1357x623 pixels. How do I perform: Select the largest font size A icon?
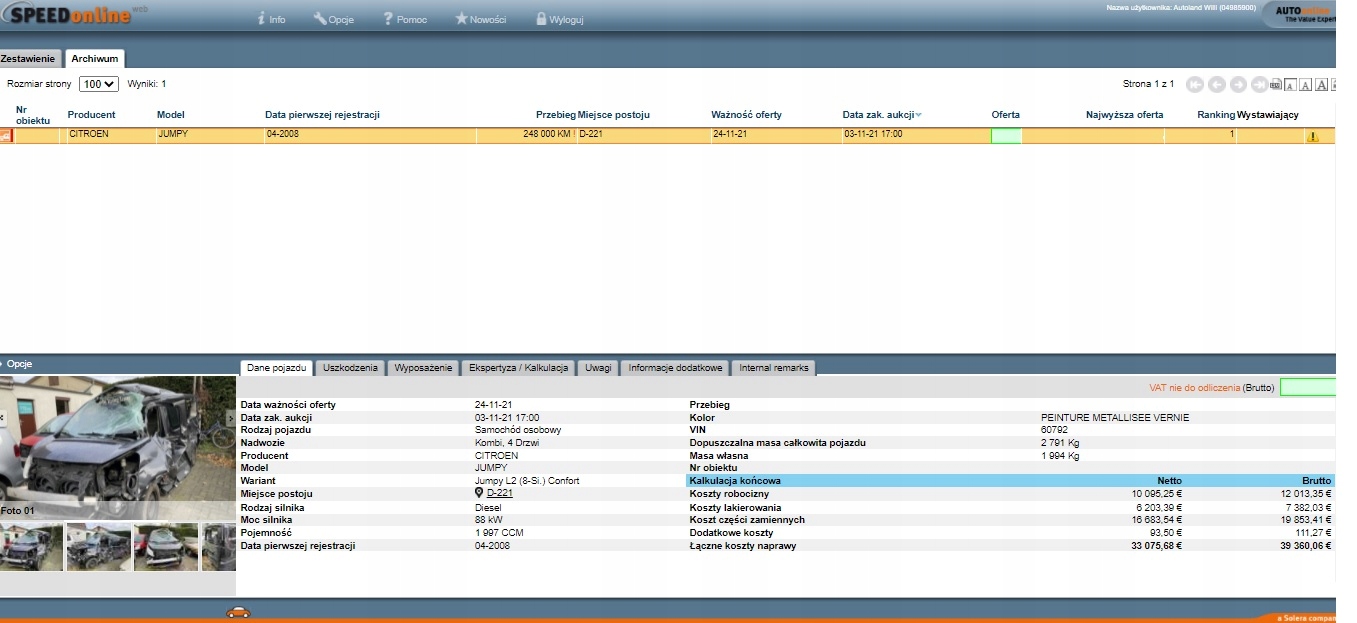(x=1322, y=85)
